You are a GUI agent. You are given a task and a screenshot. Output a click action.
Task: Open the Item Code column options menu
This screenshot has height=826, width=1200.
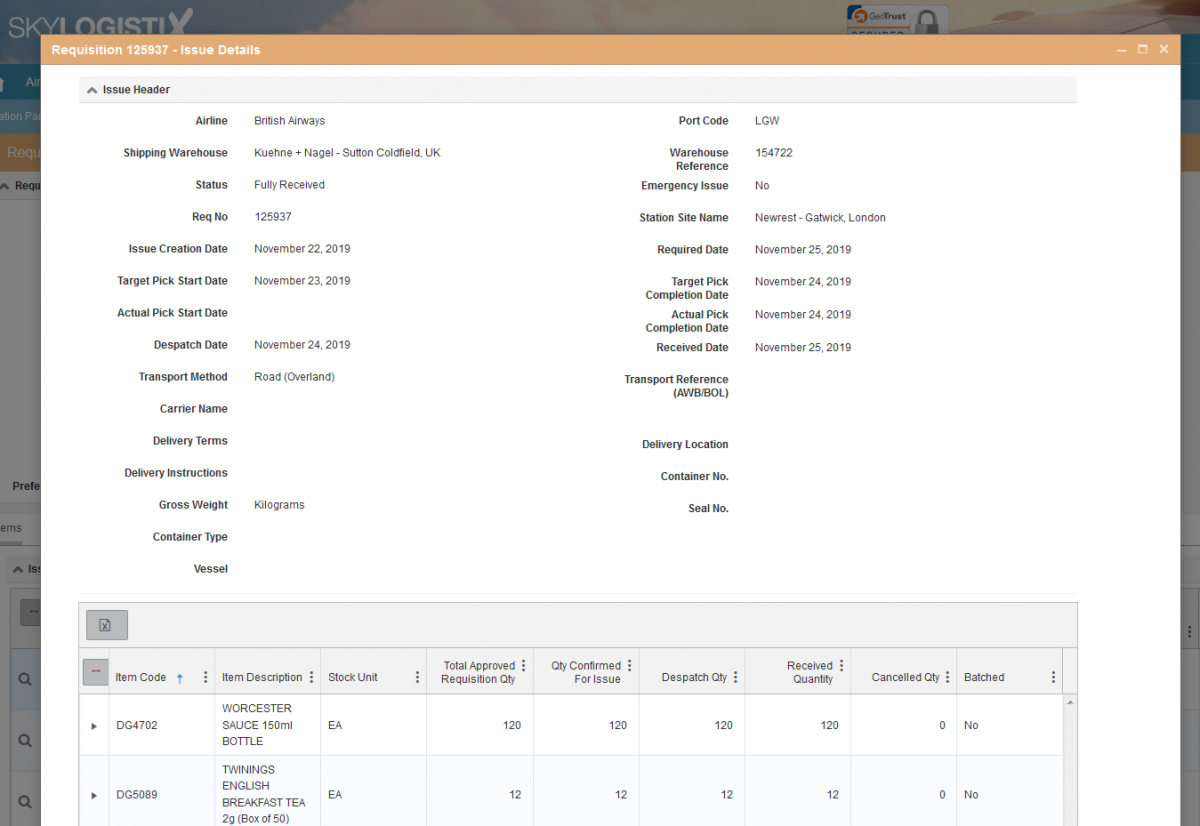204,676
